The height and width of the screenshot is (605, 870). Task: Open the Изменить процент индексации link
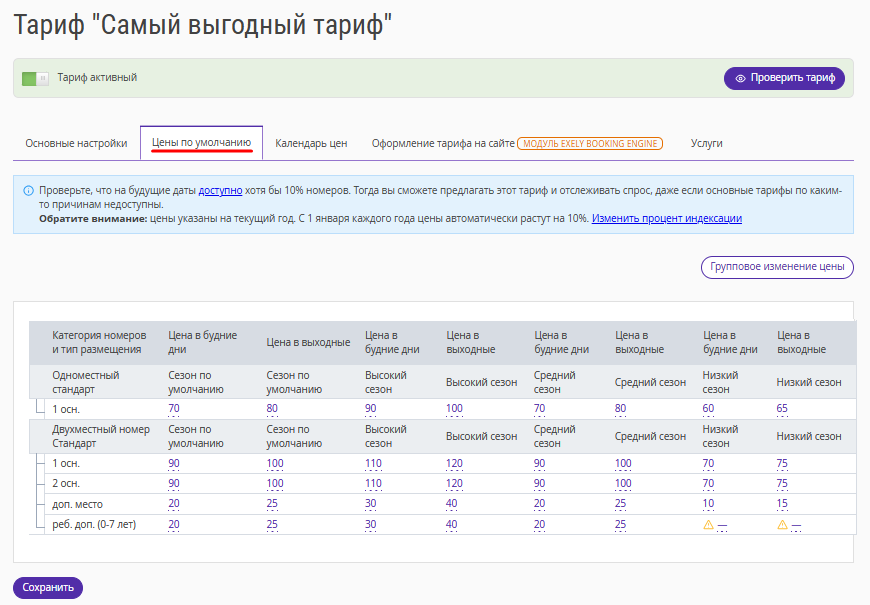point(666,218)
